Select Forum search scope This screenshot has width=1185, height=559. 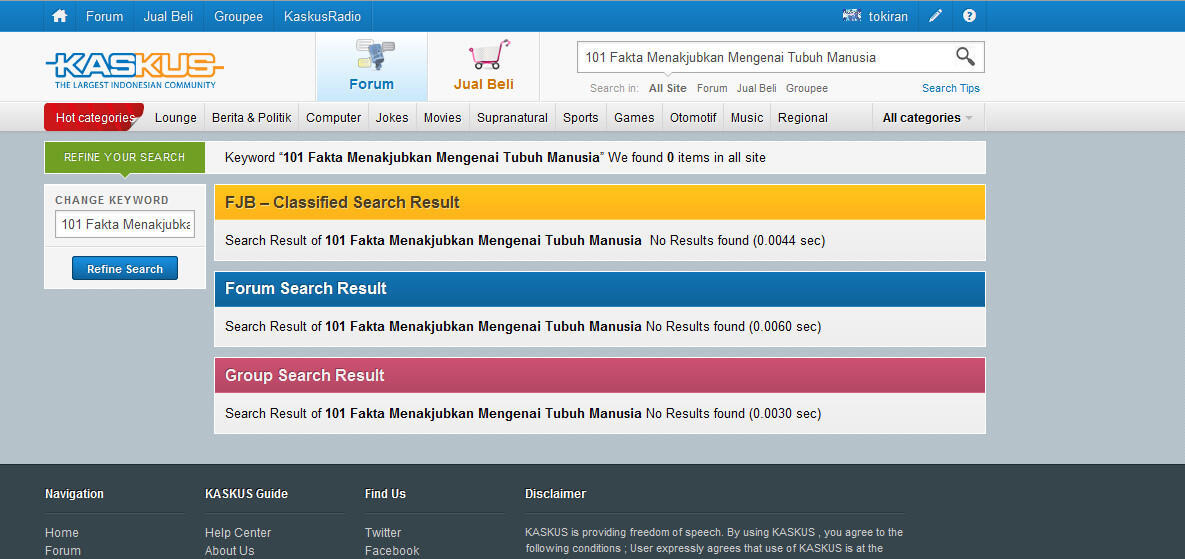point(712,88)
